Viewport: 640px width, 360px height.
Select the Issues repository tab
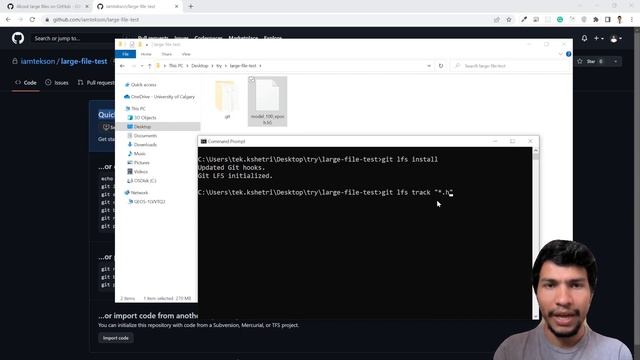(x=57, y=82)
